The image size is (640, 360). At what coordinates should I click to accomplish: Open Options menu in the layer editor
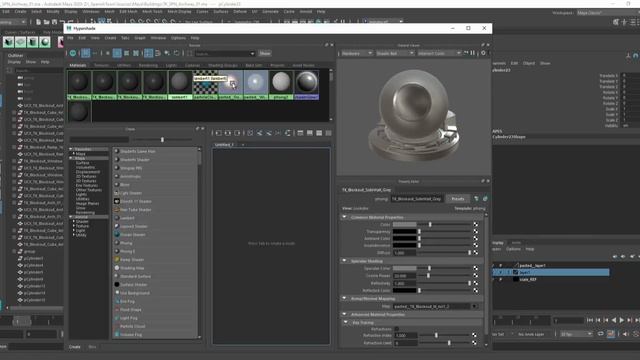coord(513,249)
